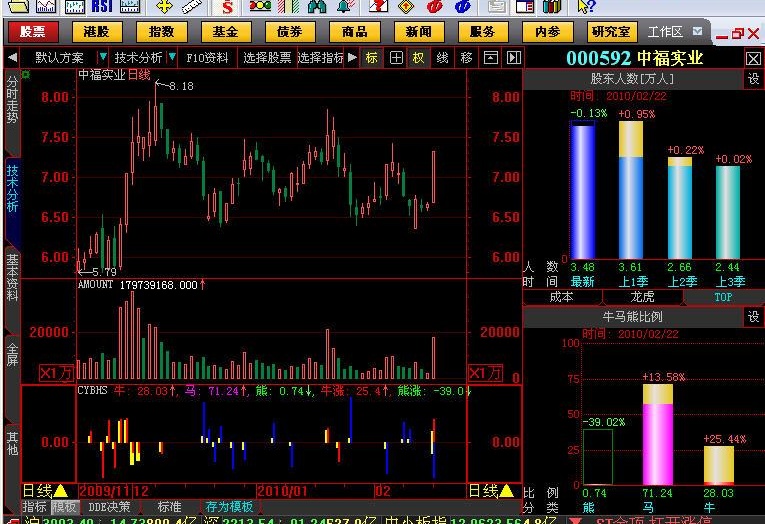765x524 pixels.
Task: Open the traffic light signal icon
Action: click(260, 6)
